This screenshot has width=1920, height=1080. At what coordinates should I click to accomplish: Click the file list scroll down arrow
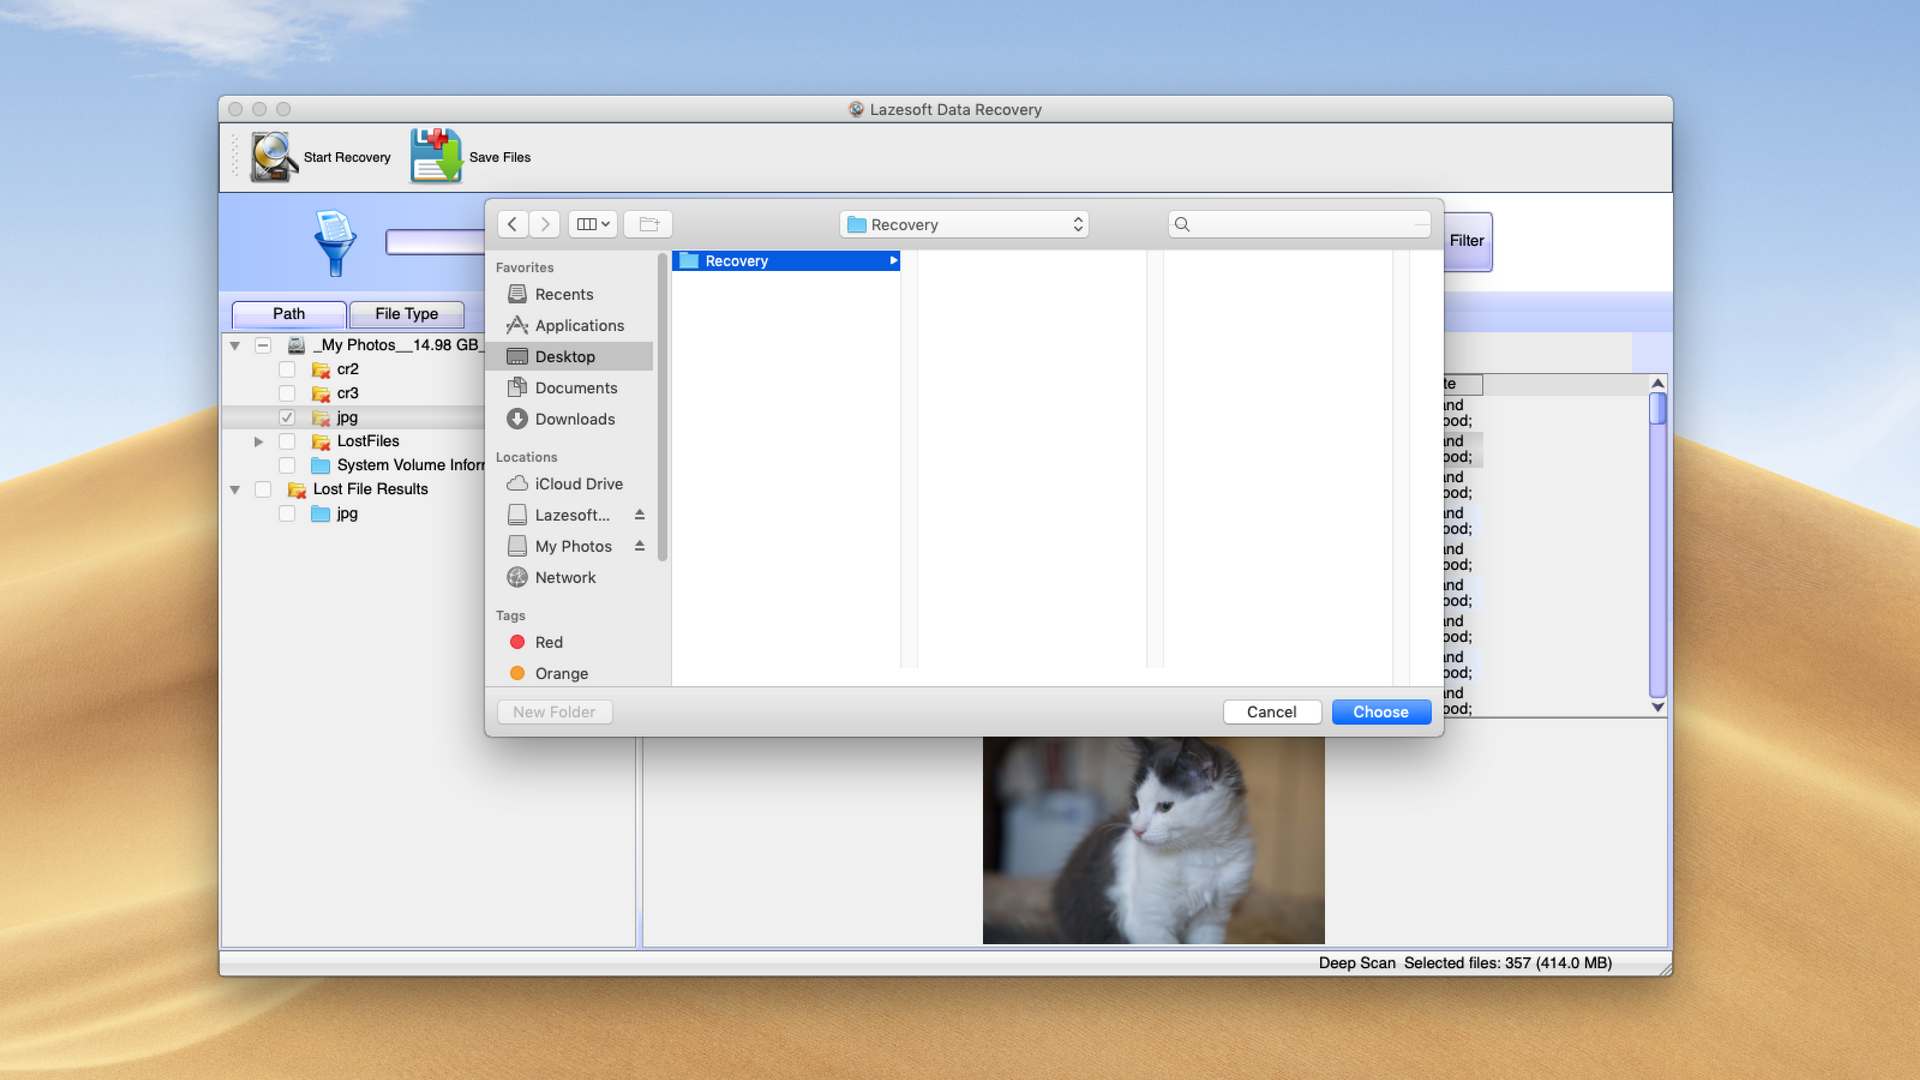coord(1658,707)
